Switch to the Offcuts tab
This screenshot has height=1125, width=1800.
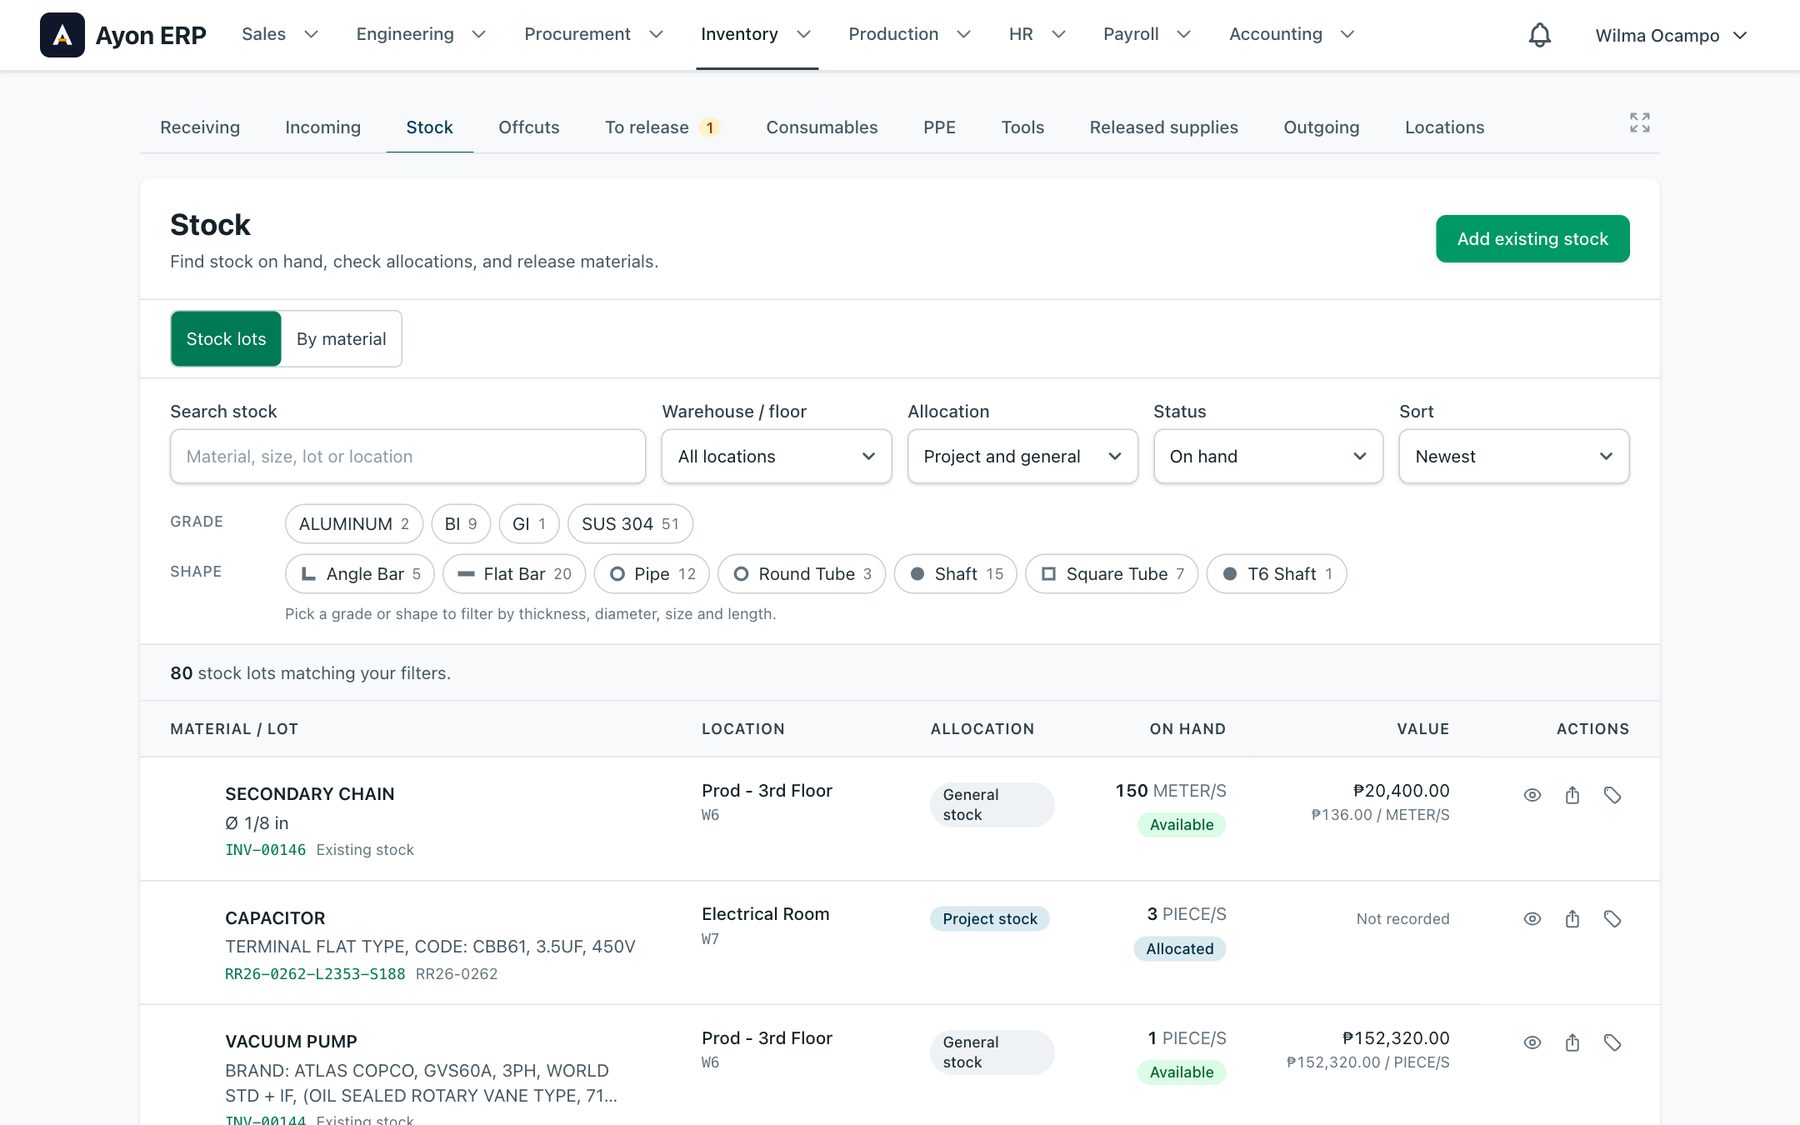click(529, 127)
